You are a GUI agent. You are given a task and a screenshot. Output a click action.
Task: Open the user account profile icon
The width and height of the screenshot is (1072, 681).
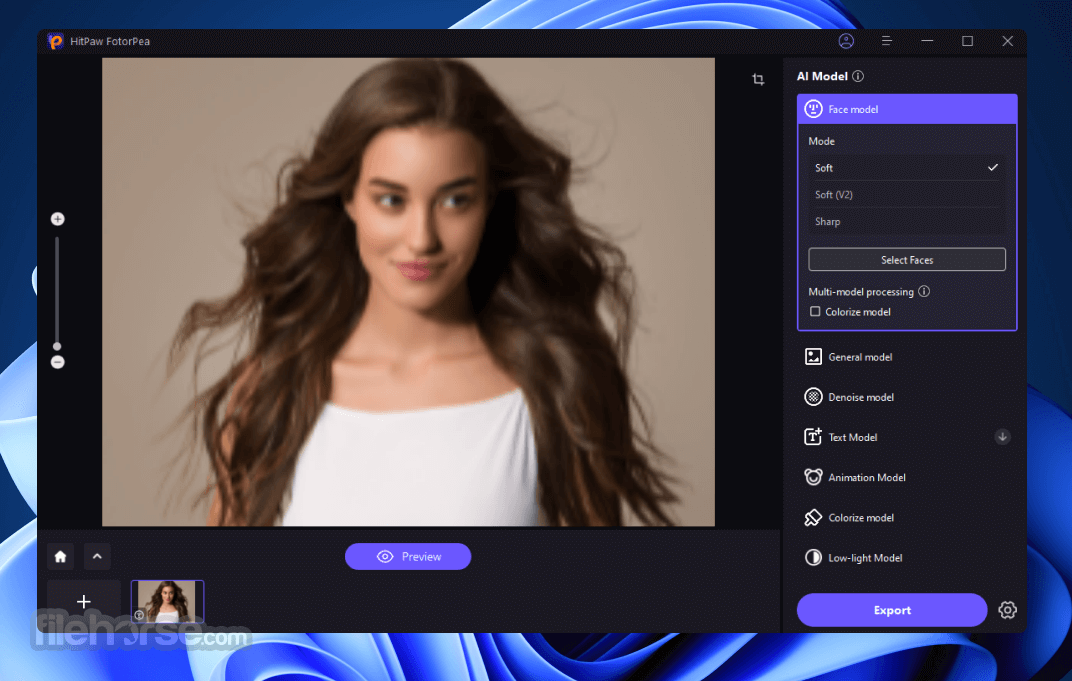coord(846,41)
